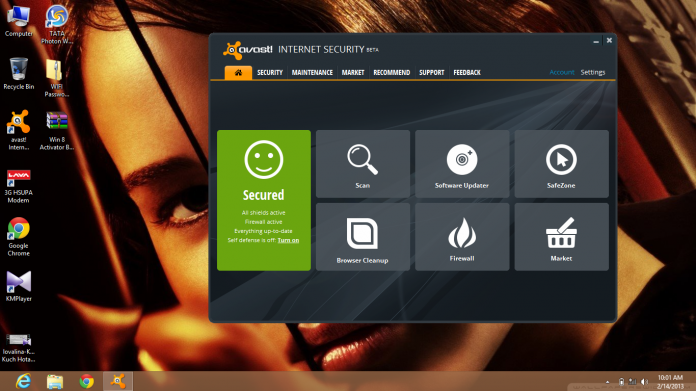The image size is (696, 391).
Task: Click Internet Explorer taskbar icon
Action: [x=23, y=381]
